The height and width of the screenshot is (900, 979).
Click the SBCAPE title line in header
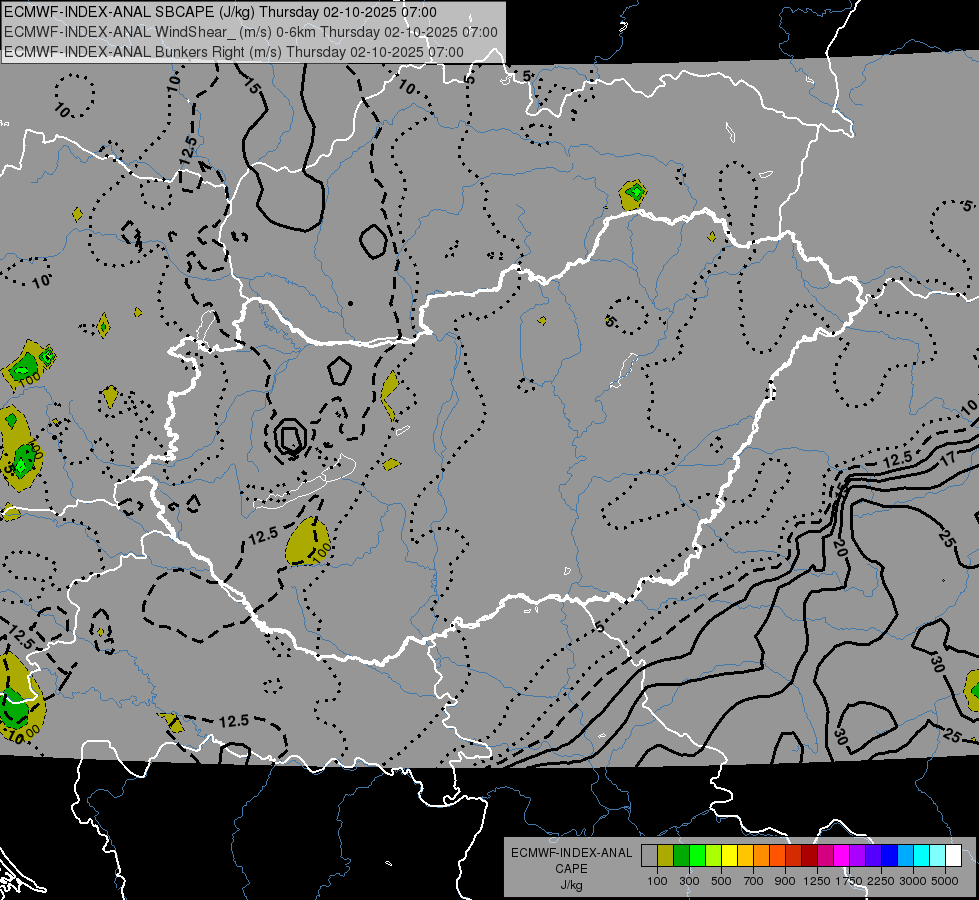click(220, 12)
